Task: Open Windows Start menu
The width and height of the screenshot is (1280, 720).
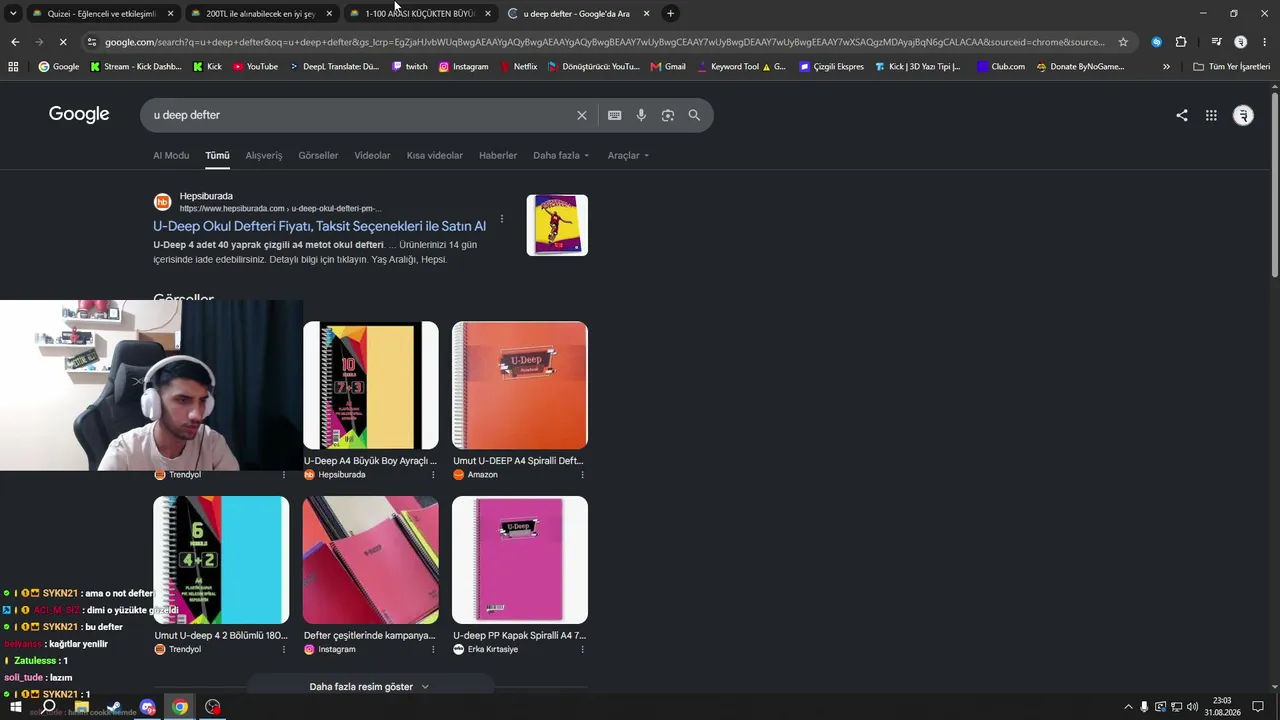Action: click(15, 707)
